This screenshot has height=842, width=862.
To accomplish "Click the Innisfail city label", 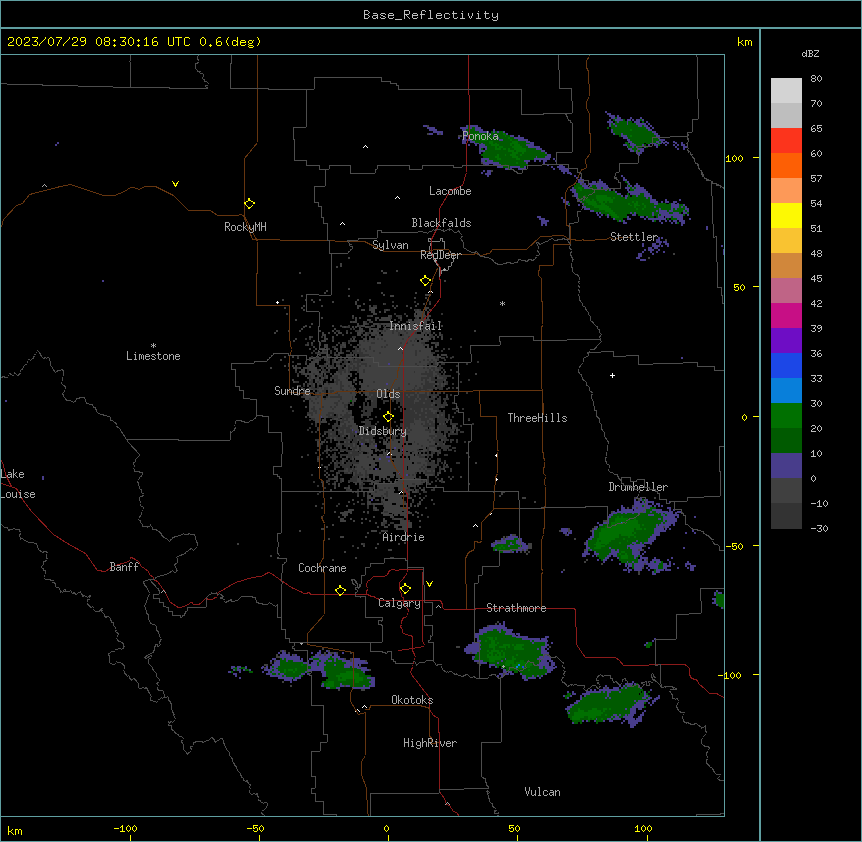I will coord(416,326).
